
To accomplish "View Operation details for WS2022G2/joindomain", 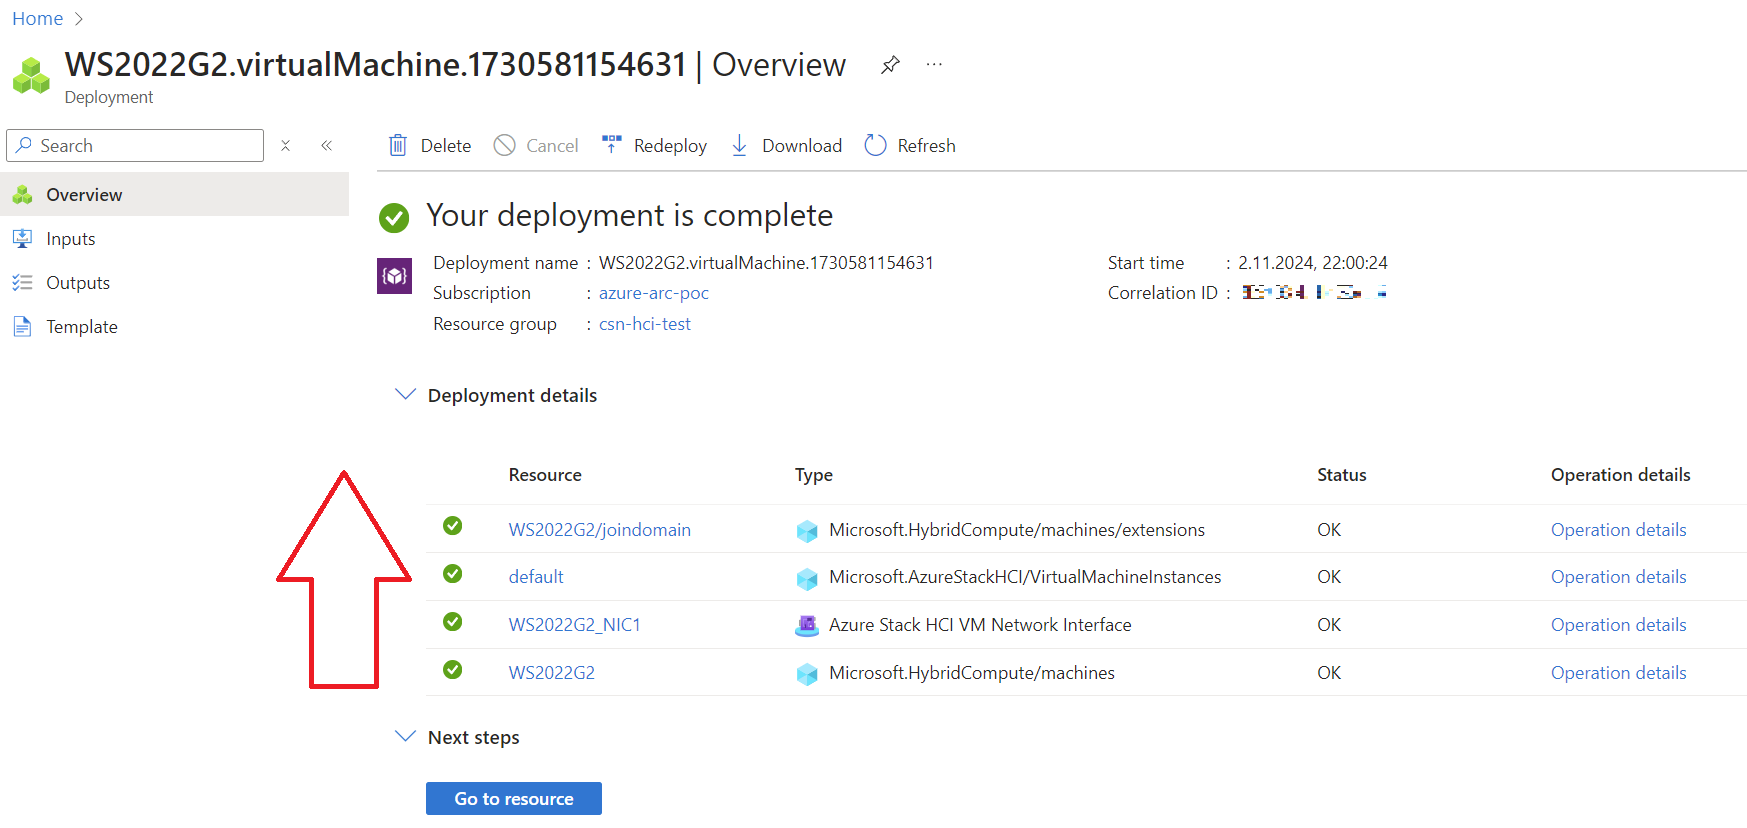I will pos(1619,530).
